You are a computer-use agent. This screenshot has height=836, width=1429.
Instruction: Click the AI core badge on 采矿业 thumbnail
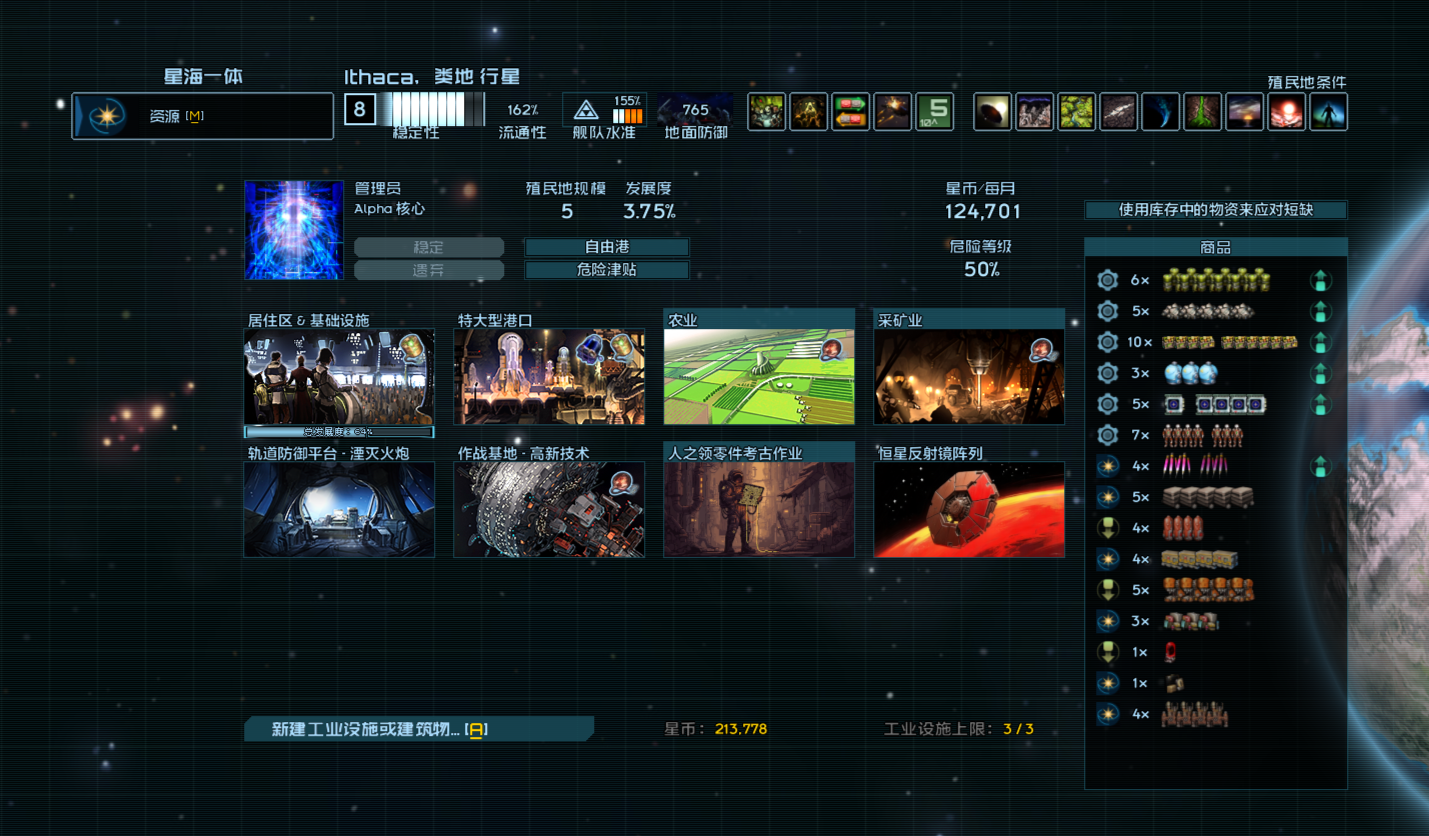(x=1041, y=350)
